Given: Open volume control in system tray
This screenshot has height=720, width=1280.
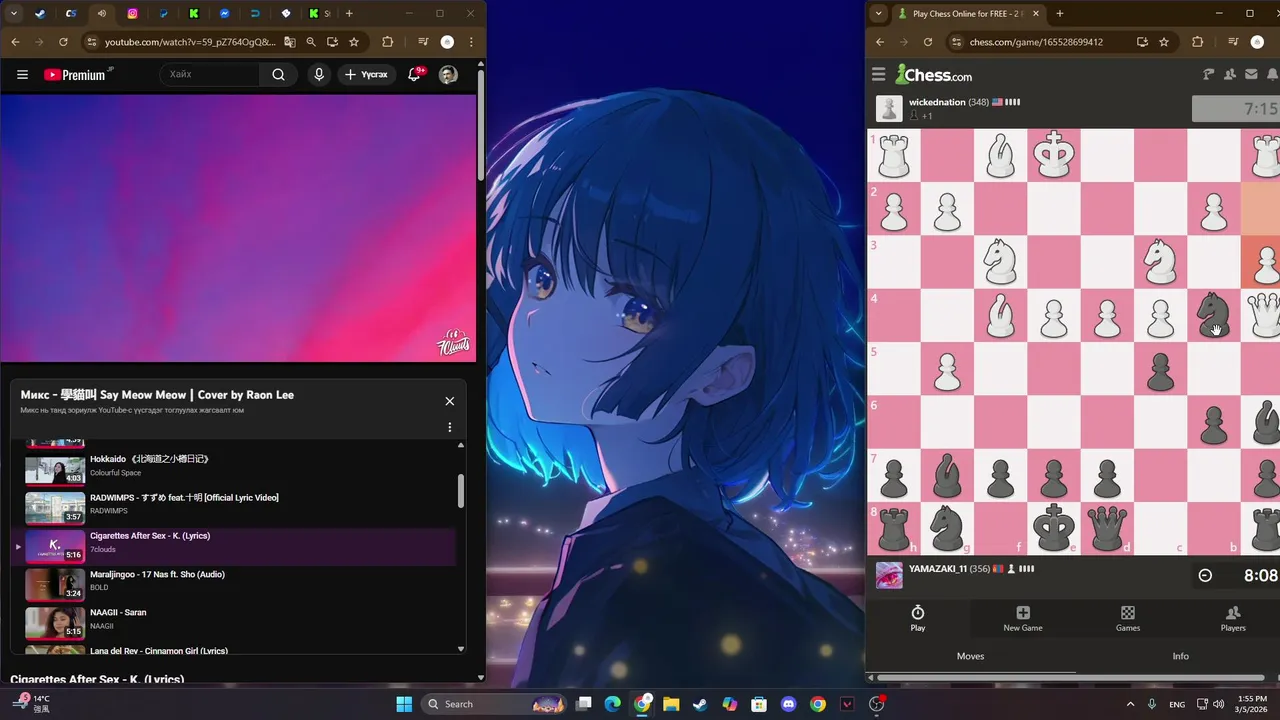Looking at the screenshot, I should (x=1218, y=704).
